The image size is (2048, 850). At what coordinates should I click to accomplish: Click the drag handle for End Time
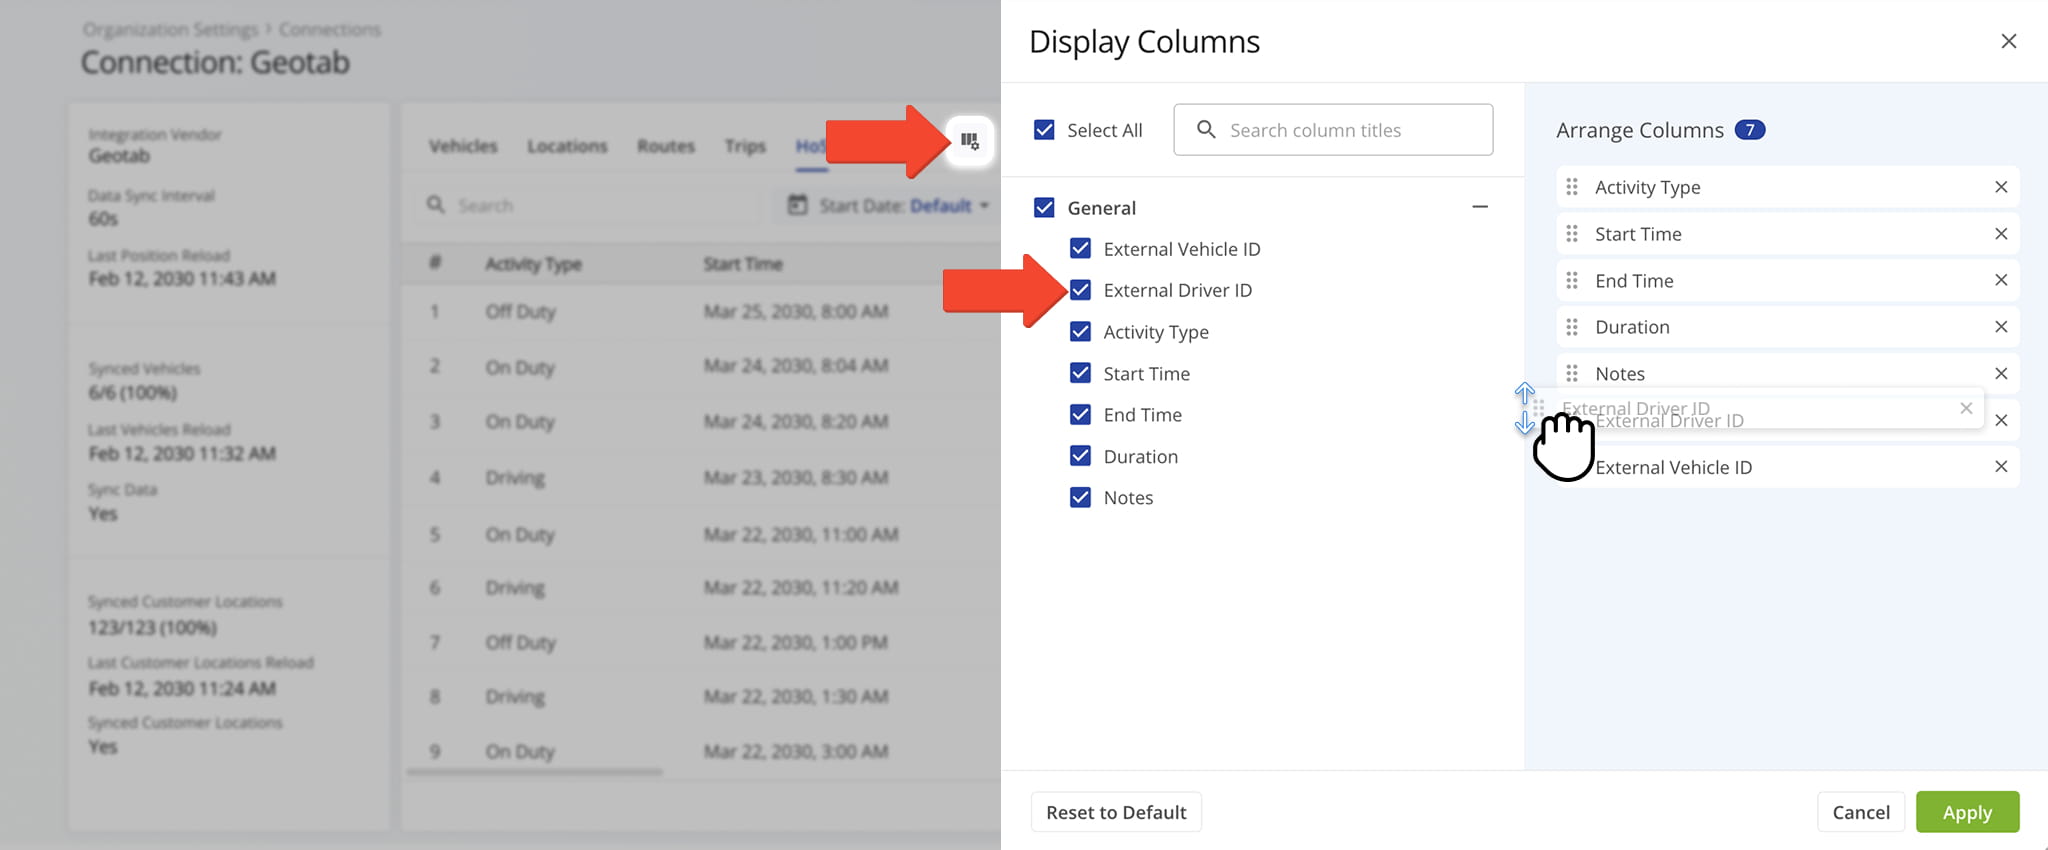1572,281
